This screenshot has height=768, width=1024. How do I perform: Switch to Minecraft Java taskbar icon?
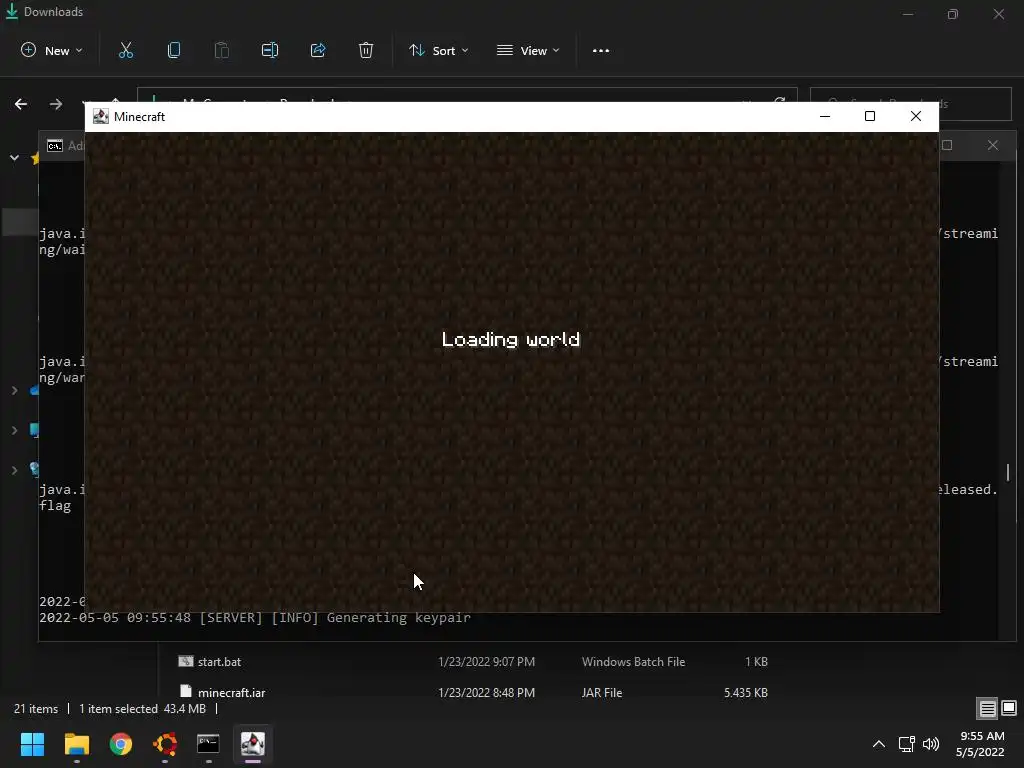point(253,744)
